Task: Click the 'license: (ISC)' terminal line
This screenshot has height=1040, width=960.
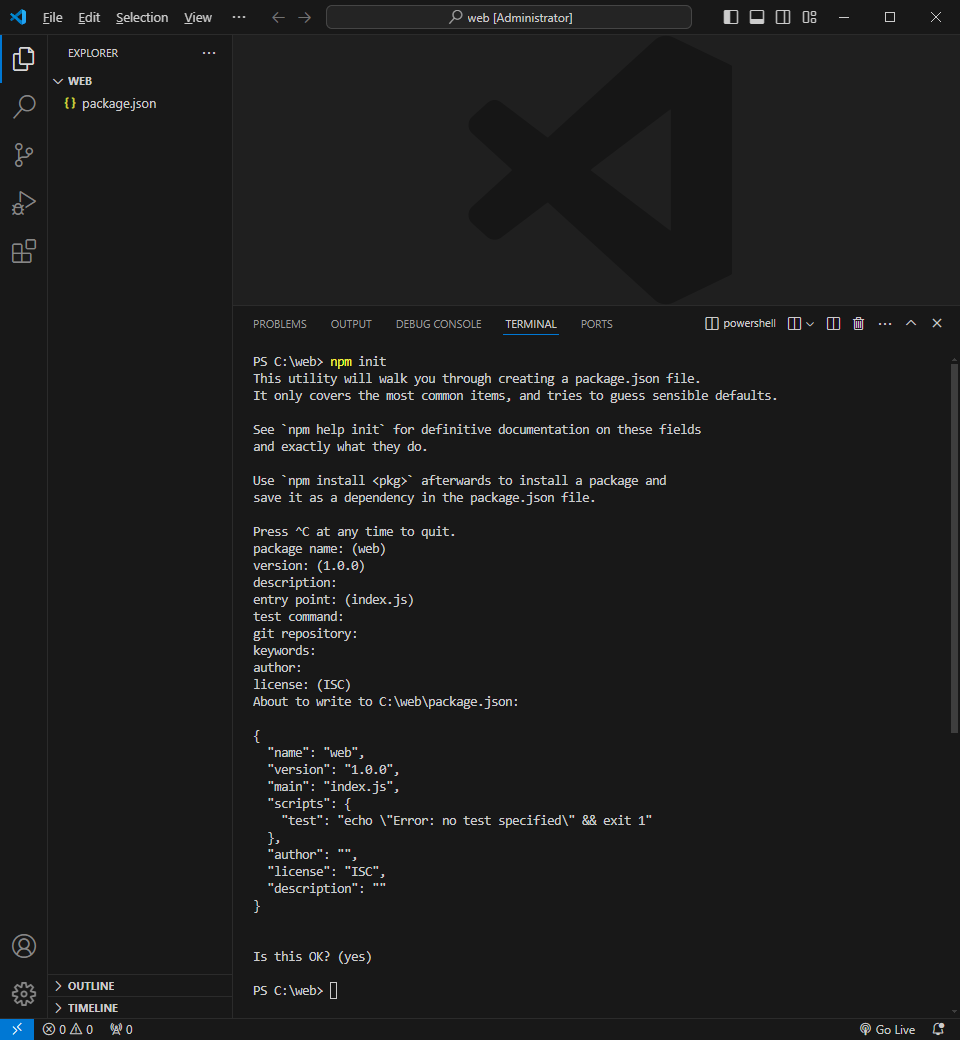Action: [x=302, y=684]
